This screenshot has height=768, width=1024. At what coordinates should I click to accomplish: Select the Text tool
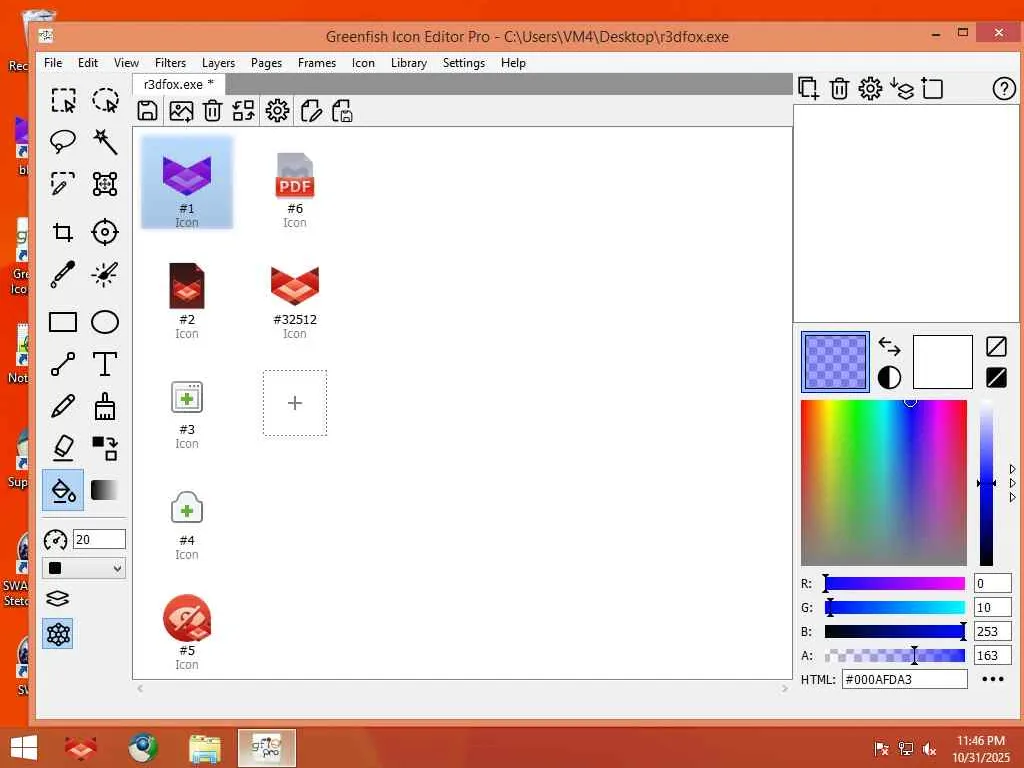[104, 364]
